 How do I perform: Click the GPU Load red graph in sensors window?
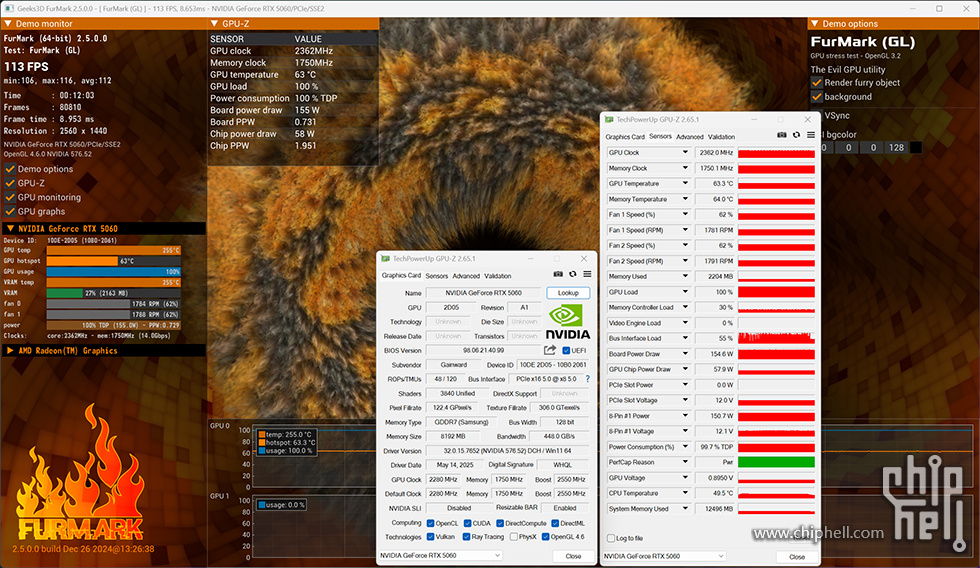tap(776, 292)
